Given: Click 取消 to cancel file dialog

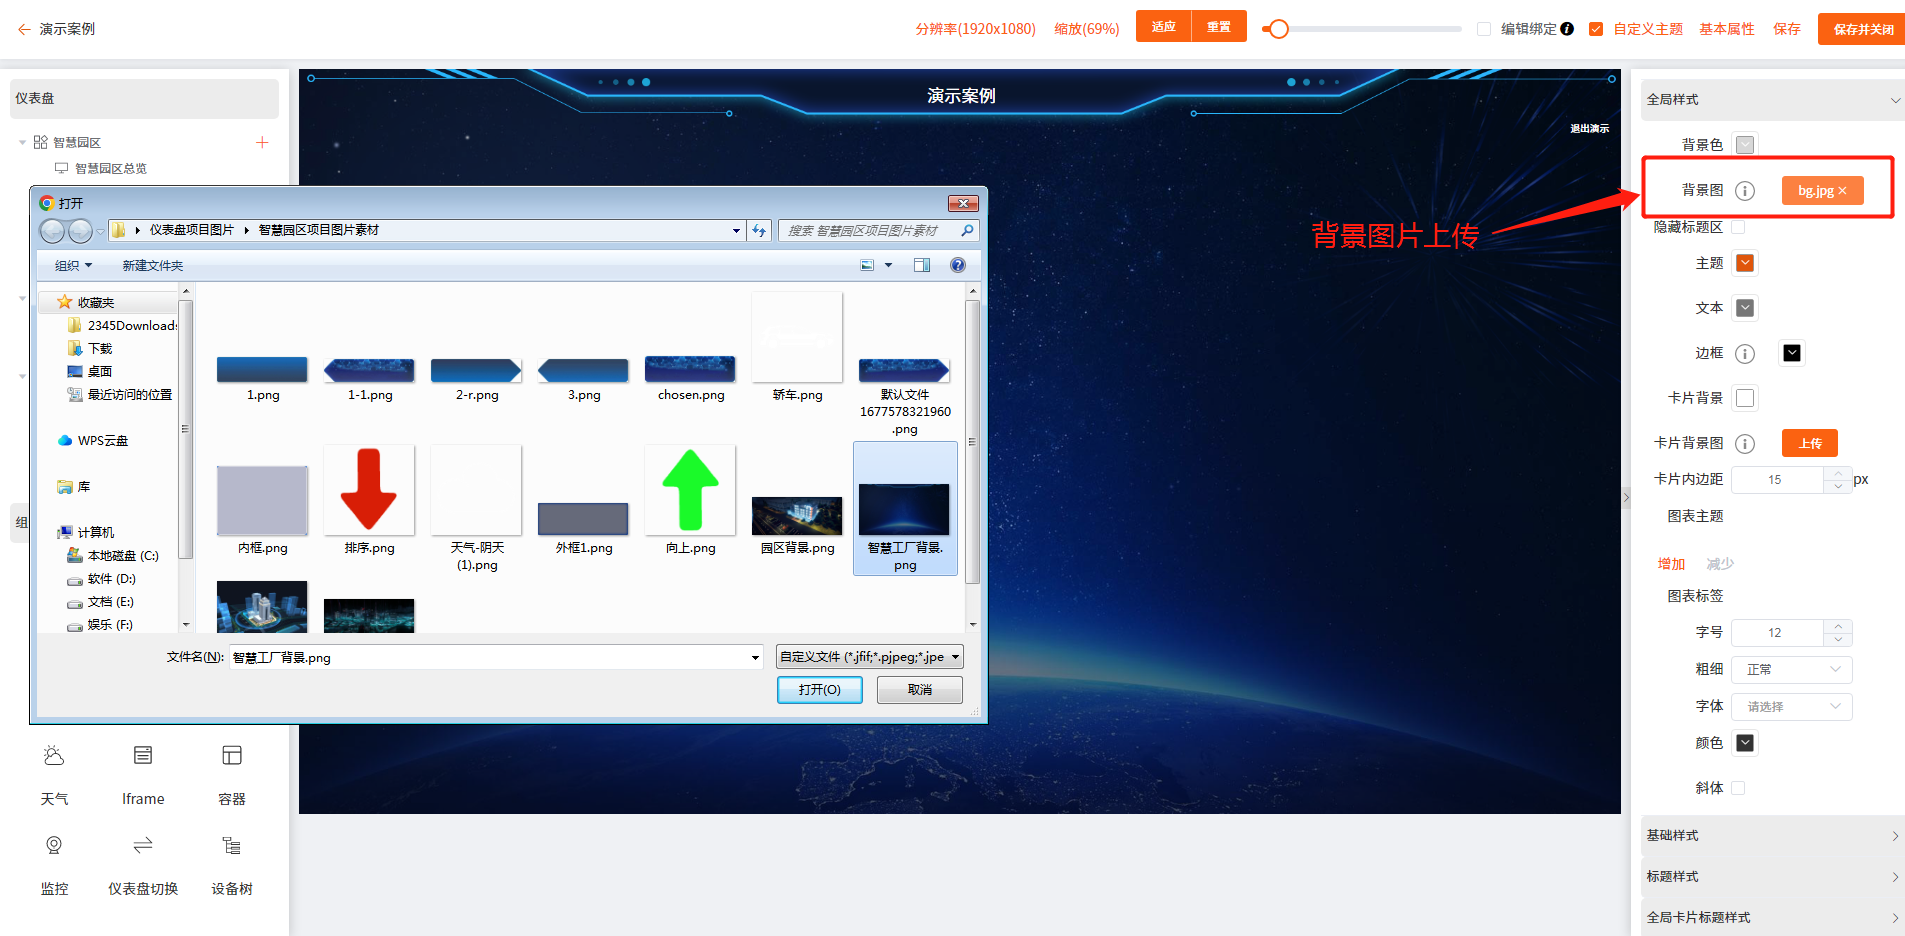Looking at the screenshot, I should tap(920, 690).
